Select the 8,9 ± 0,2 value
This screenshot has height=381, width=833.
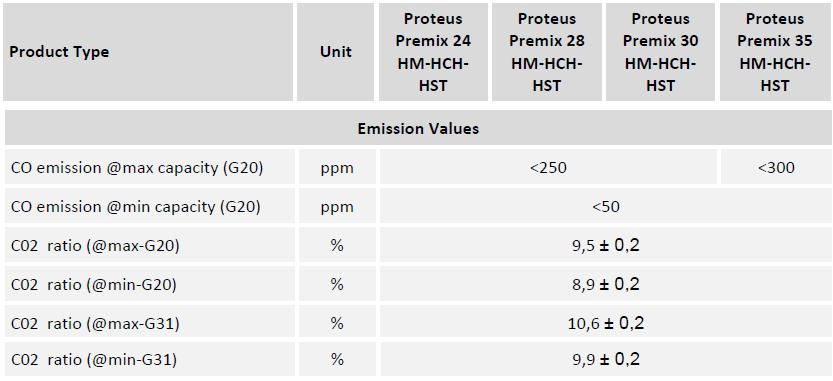point(606,284)
